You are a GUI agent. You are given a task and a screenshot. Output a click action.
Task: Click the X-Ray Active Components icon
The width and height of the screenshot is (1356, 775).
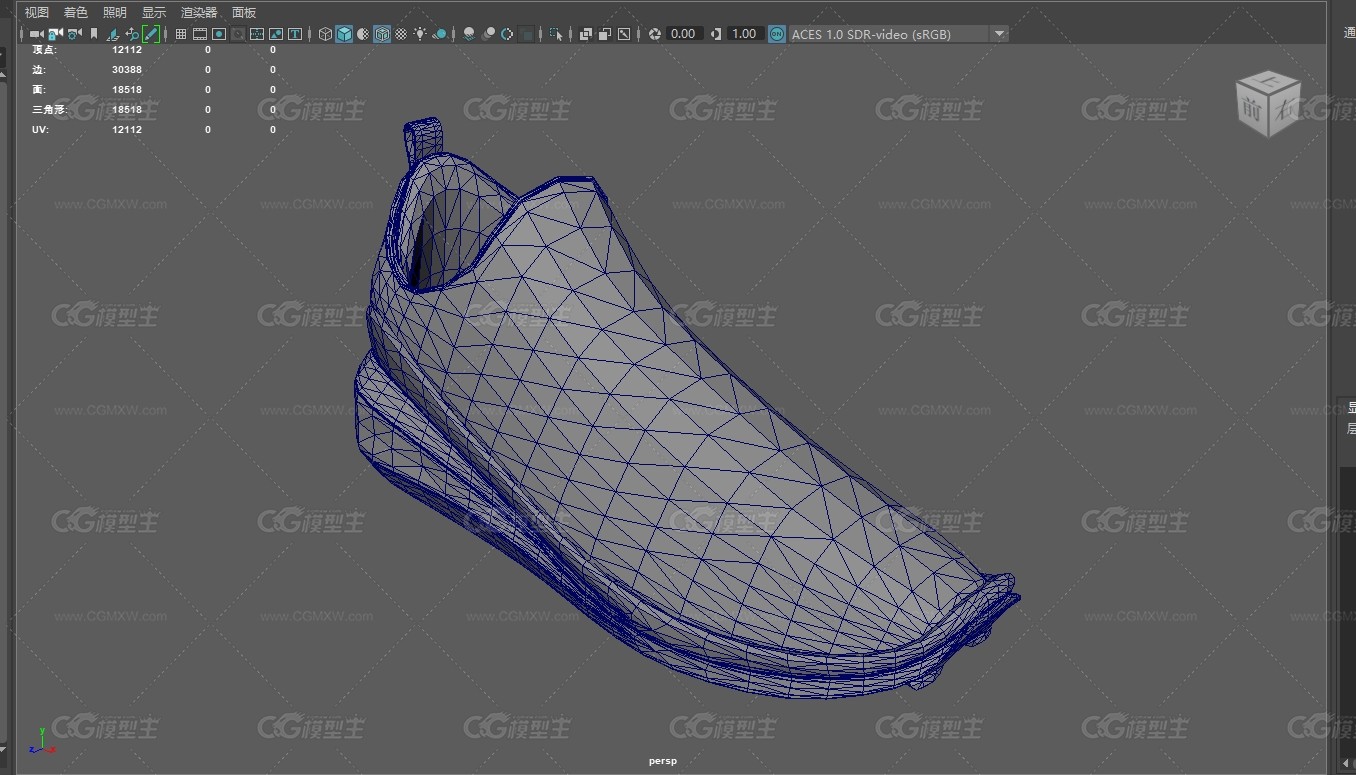(x=604, y=34)
